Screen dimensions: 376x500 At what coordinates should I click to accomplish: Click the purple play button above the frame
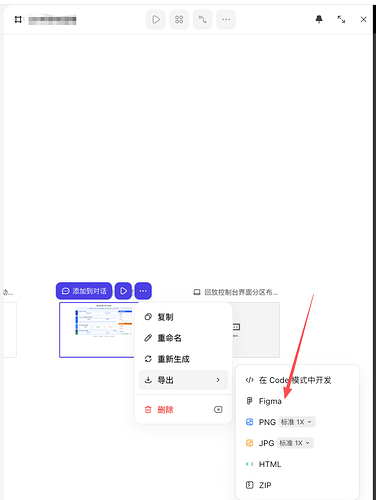pos(123,291)
